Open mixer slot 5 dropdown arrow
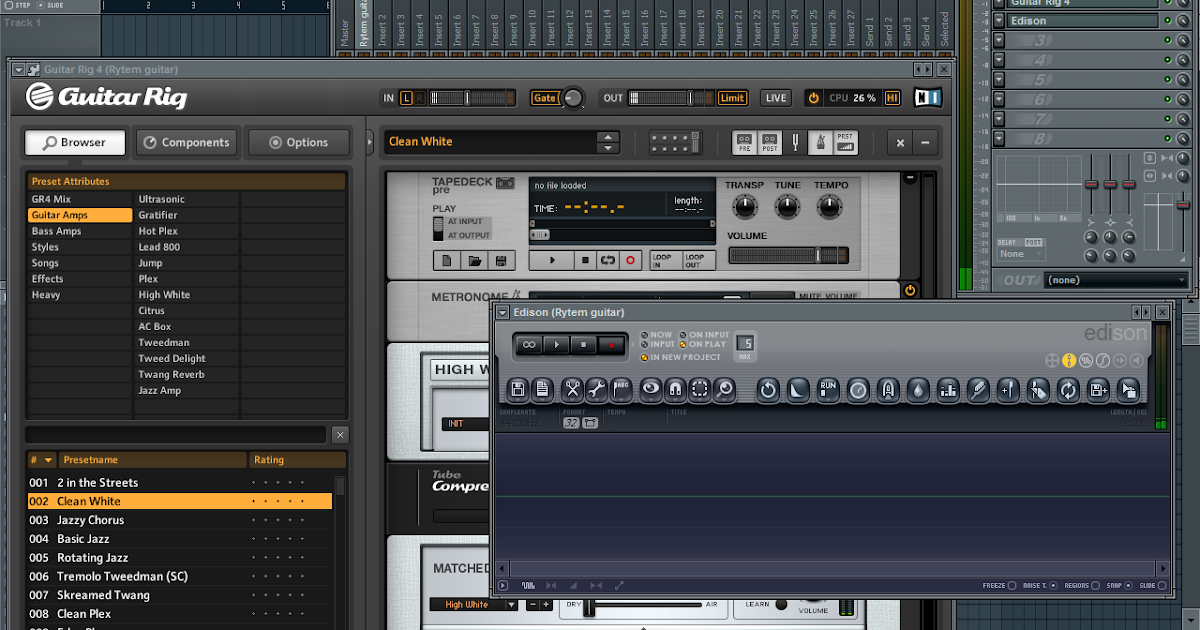Viewport: 1200px width, 630px height. point(998,80)
